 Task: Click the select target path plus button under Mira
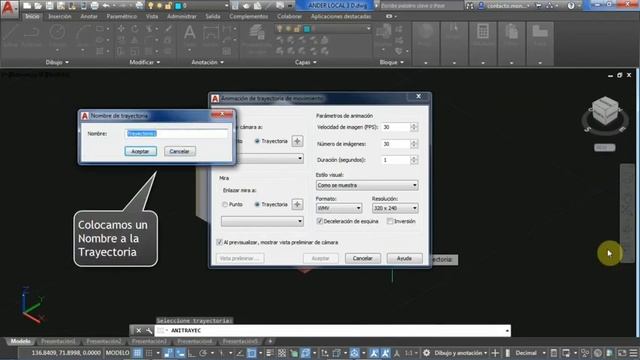click(x=297, y=204)
